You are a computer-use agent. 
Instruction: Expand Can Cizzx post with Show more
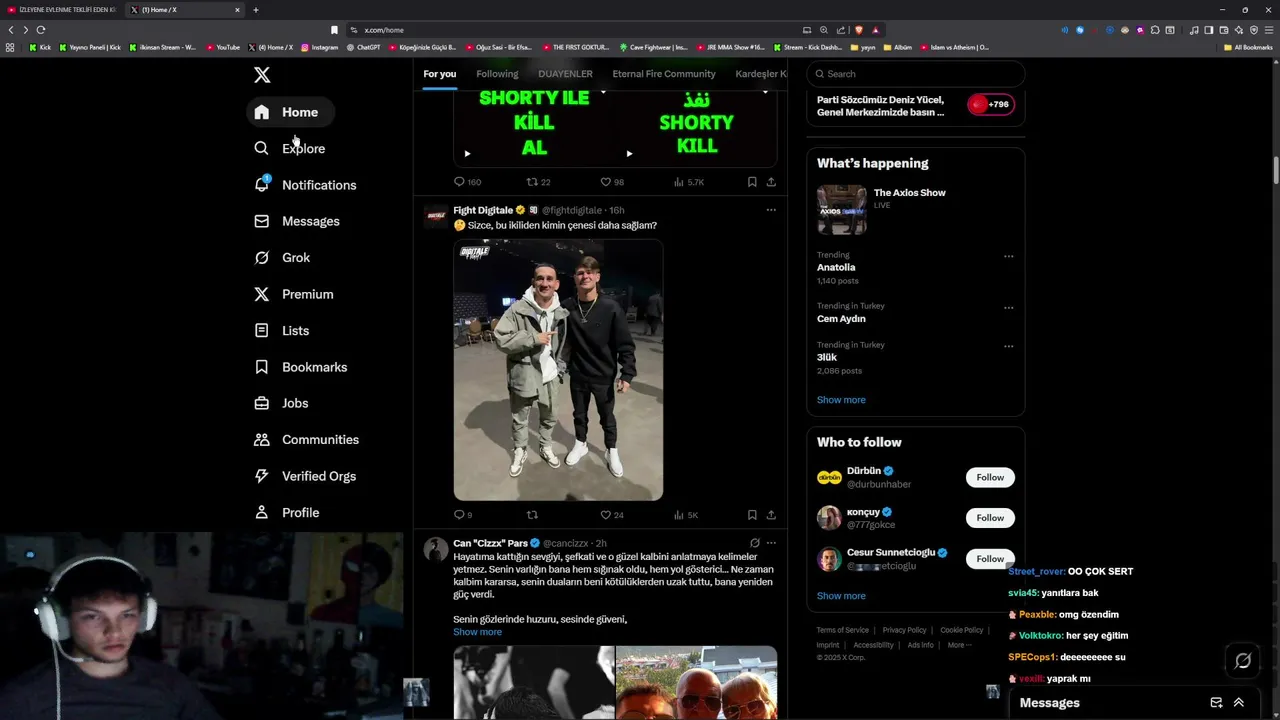pos(477,632)
